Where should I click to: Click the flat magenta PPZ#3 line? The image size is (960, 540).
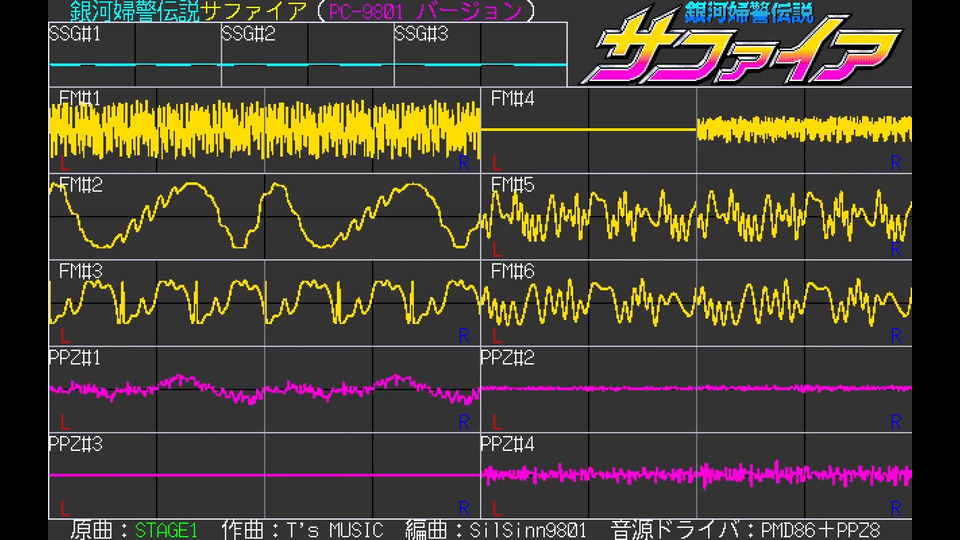264,474
